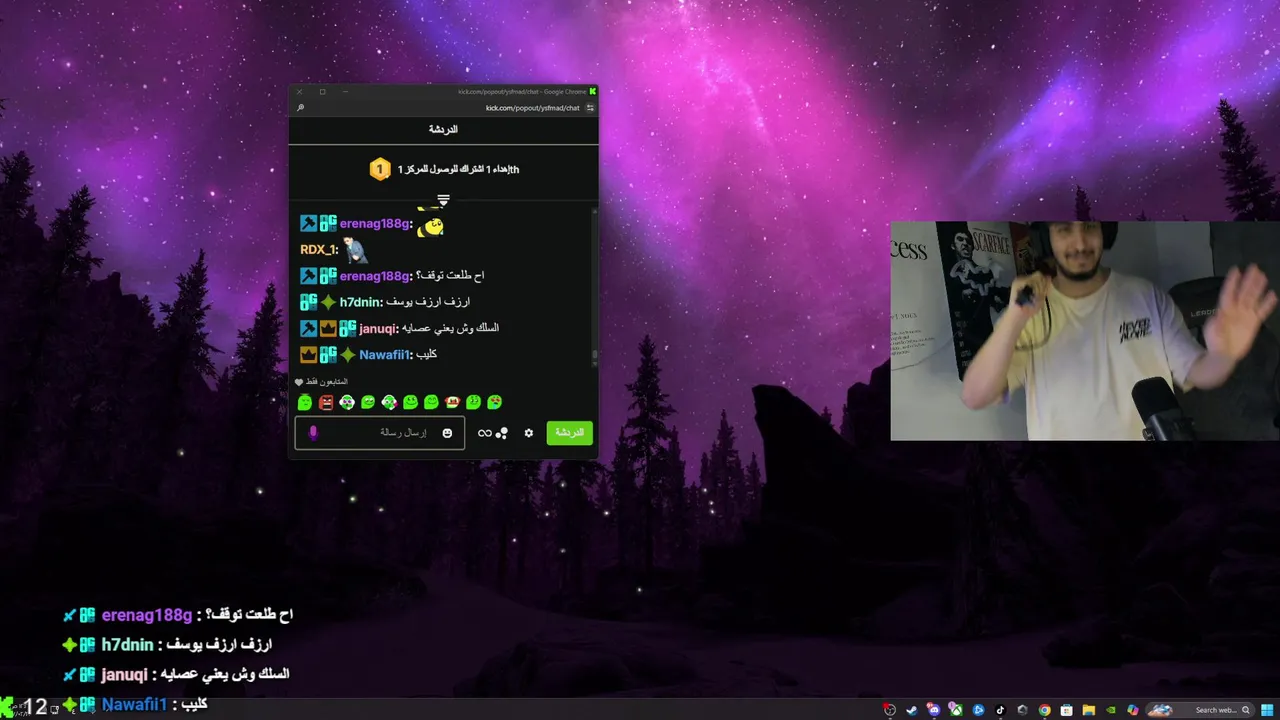Open File Explorer from the taskbar
The height and width of the screenshot is (720, 1280).
[1088, 710]
